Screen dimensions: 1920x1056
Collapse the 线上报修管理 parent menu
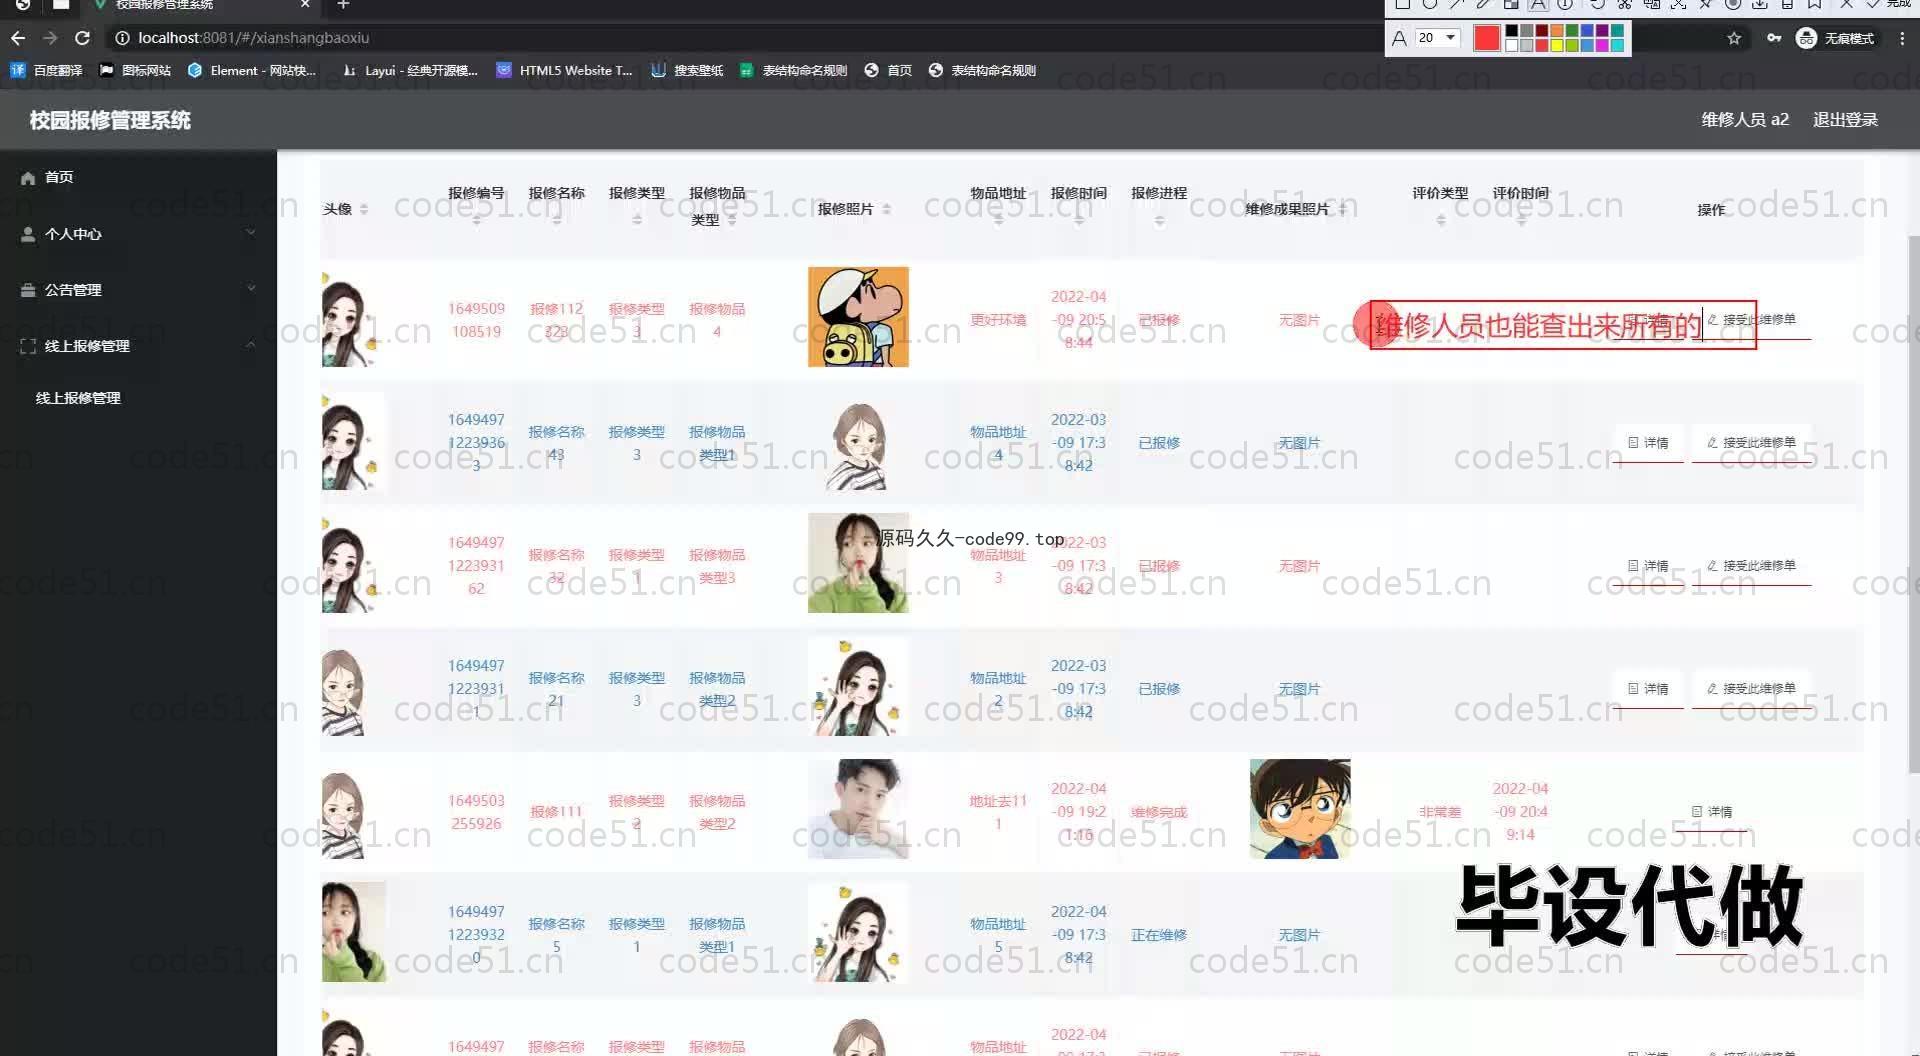tap(138, 346)
